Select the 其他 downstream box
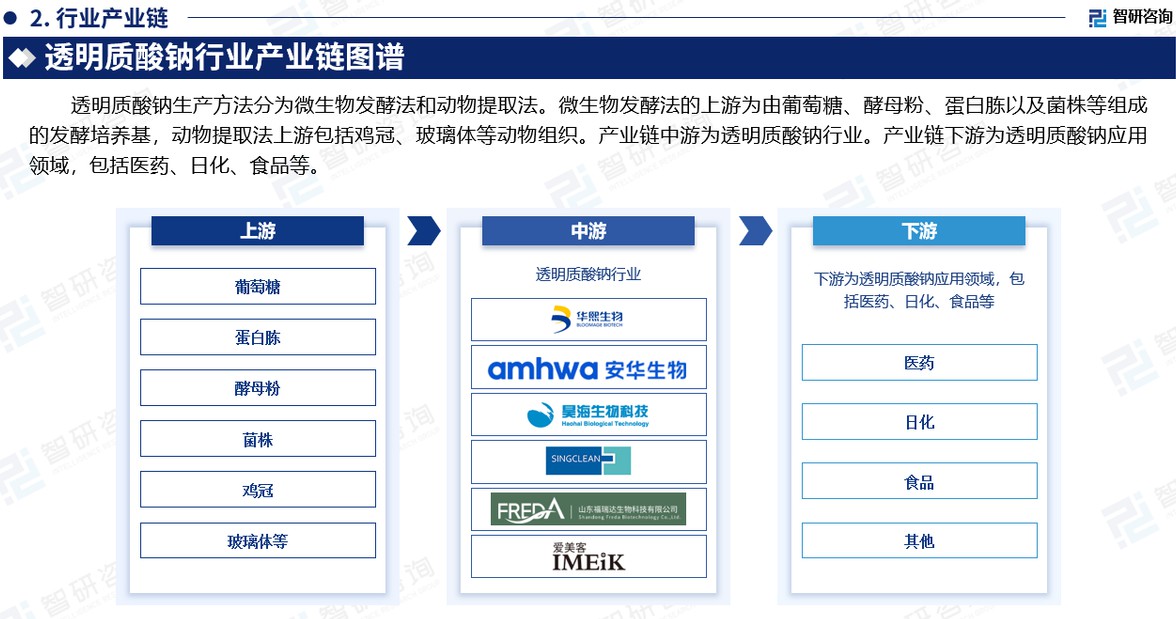The width and height of the screenshot is (1176, 619). tap(920, 540)
